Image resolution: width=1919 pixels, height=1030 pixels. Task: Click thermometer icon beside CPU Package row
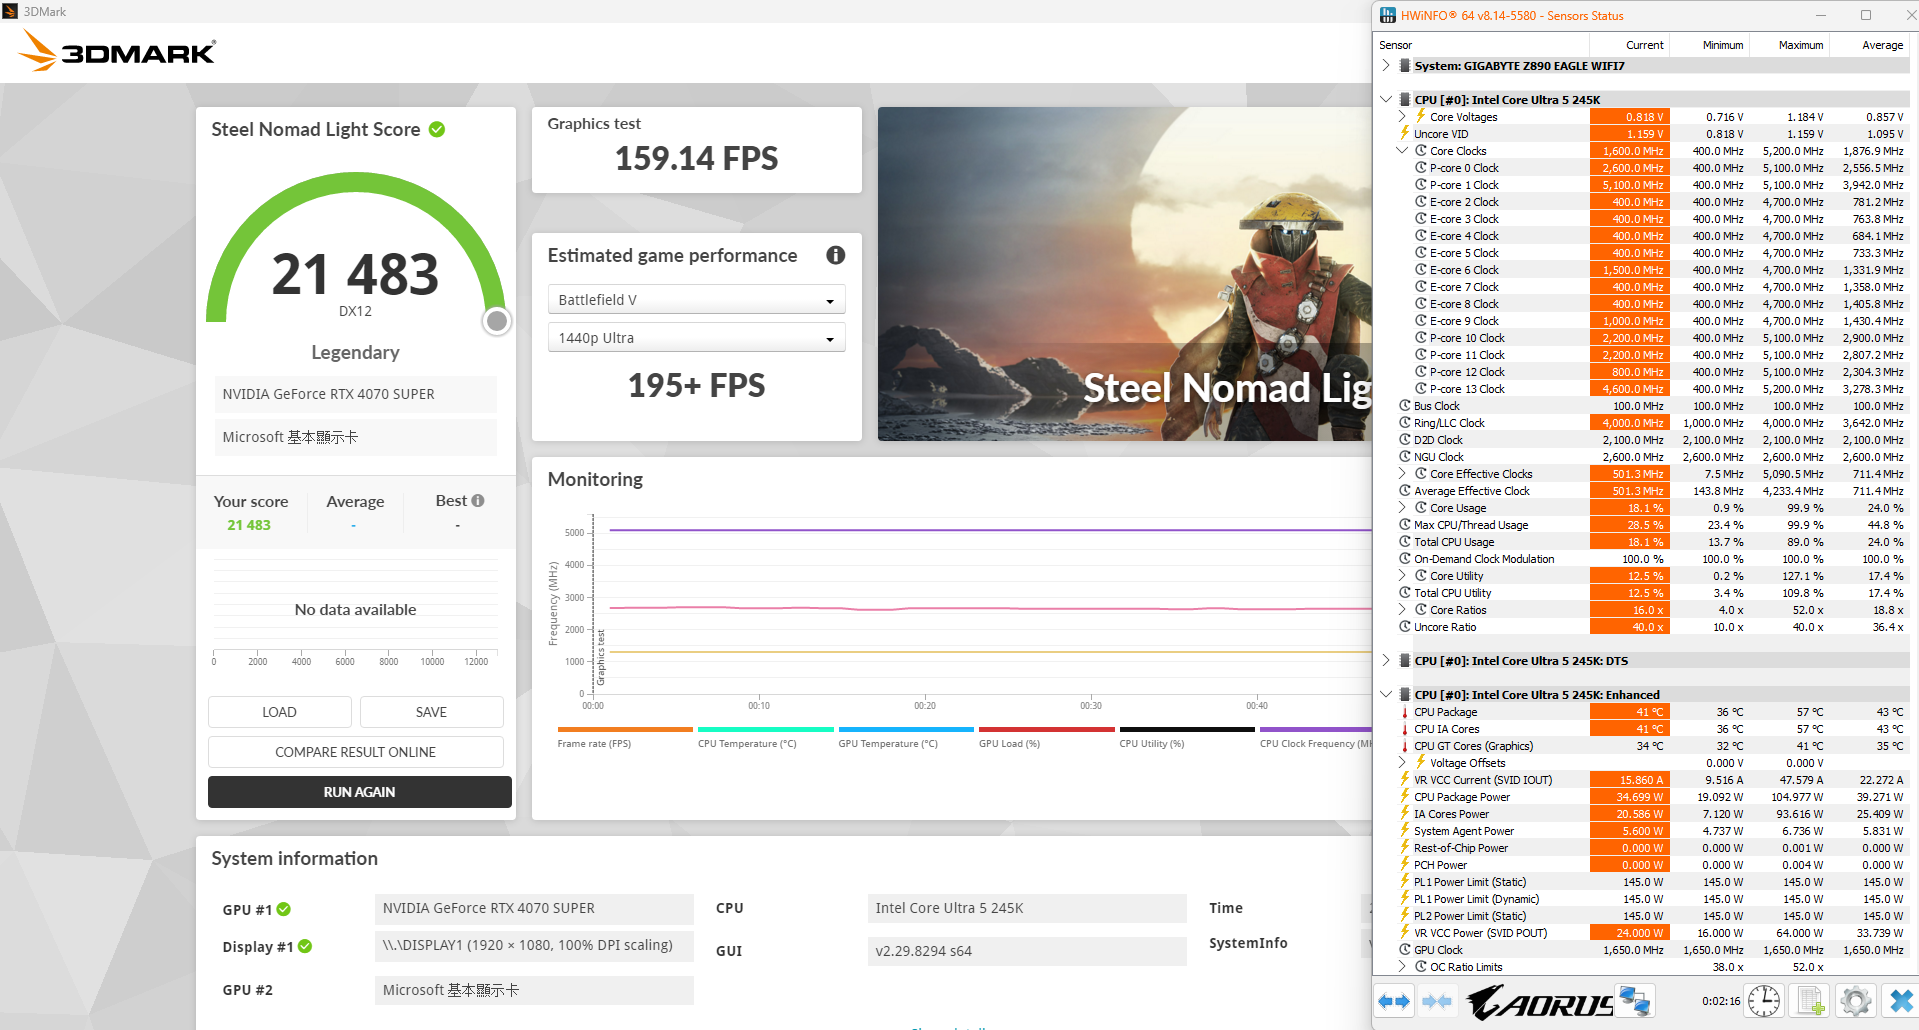1404,712
